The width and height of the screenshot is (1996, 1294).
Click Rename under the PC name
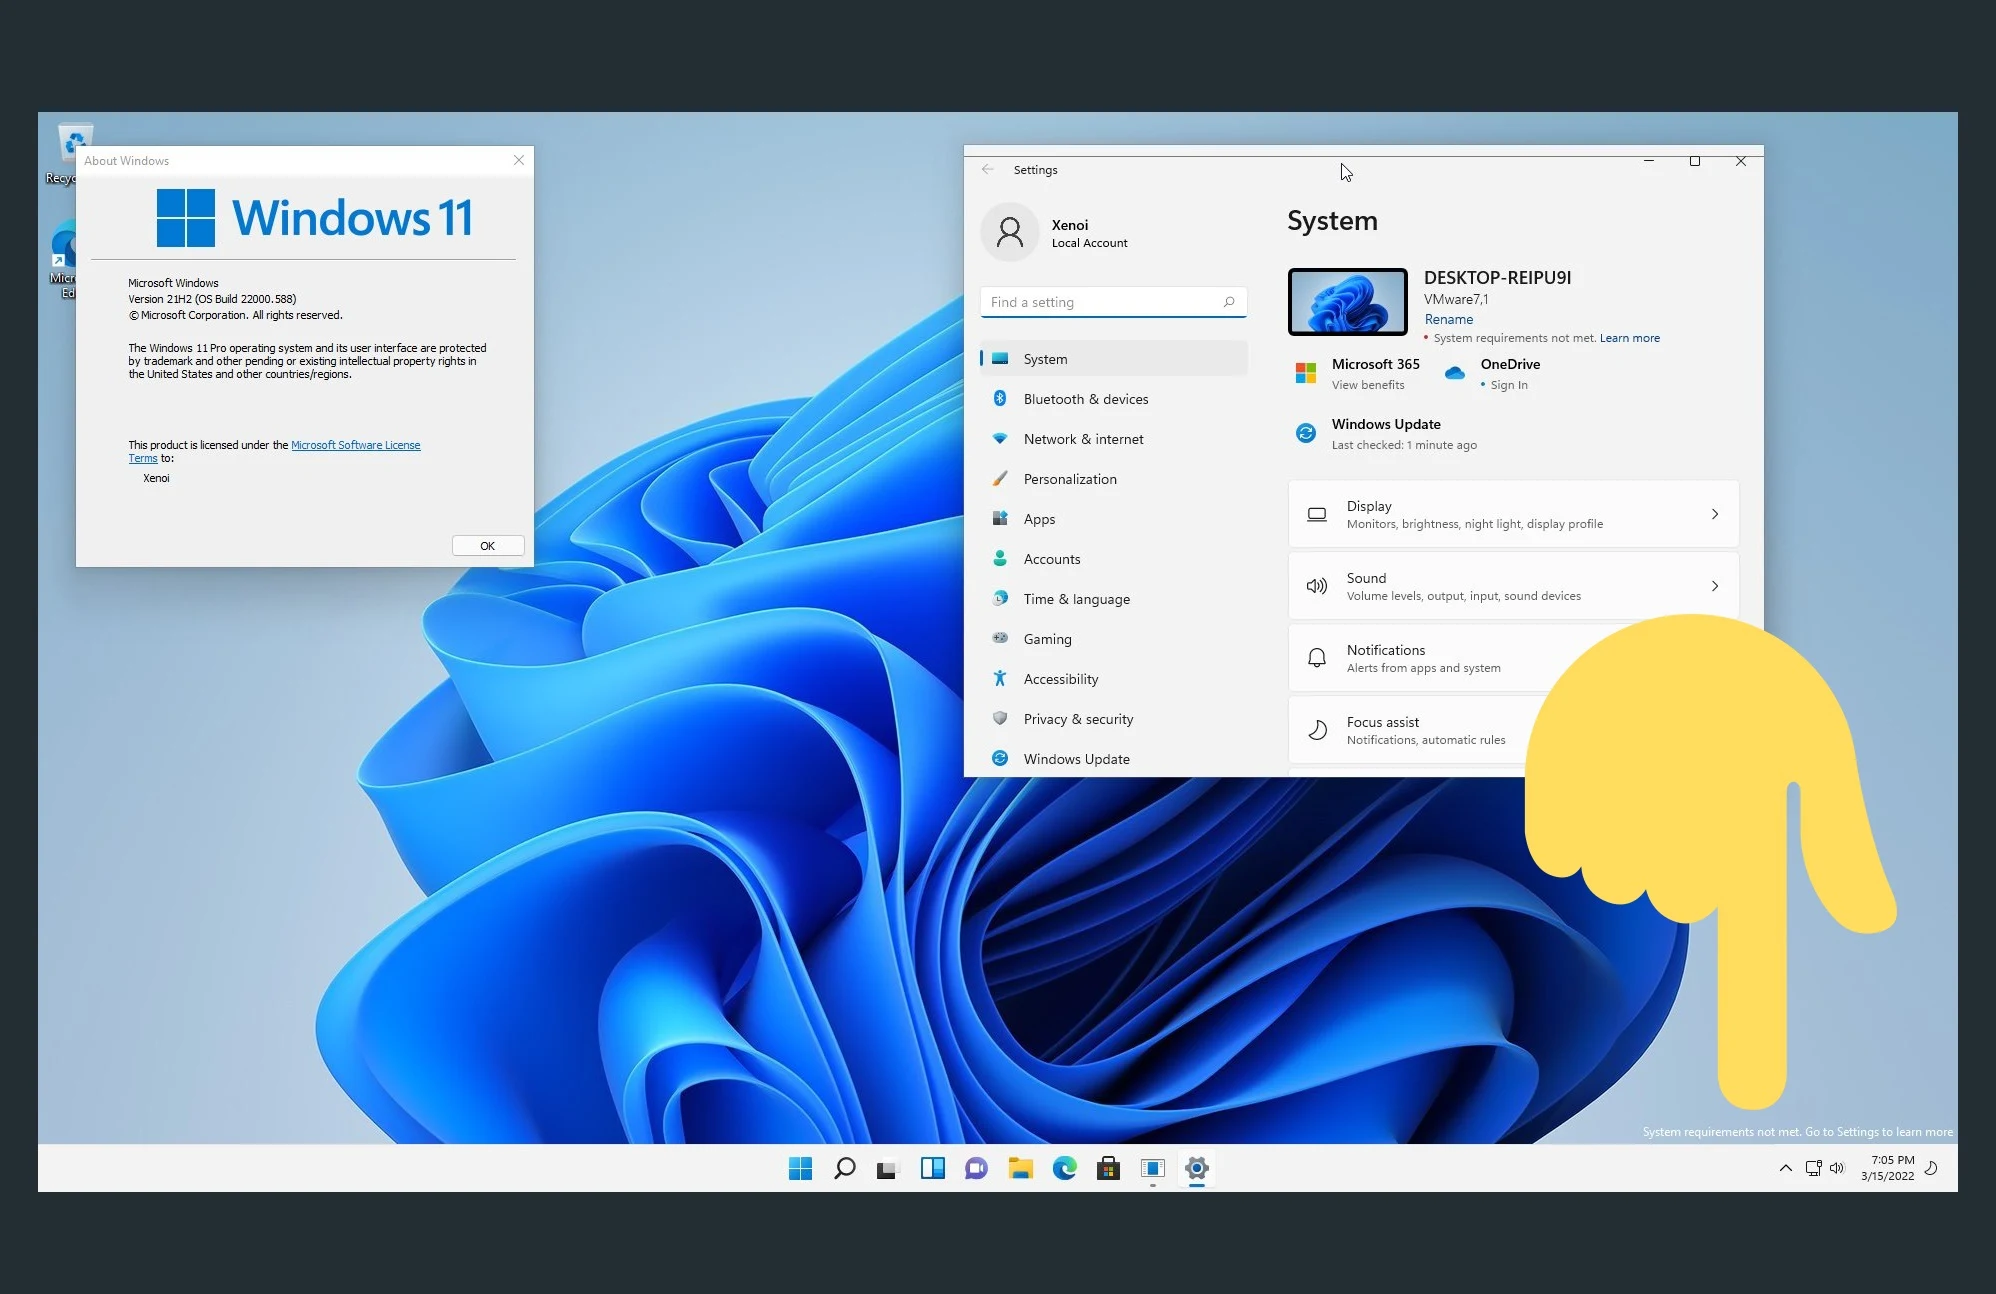coord(1448,319)
